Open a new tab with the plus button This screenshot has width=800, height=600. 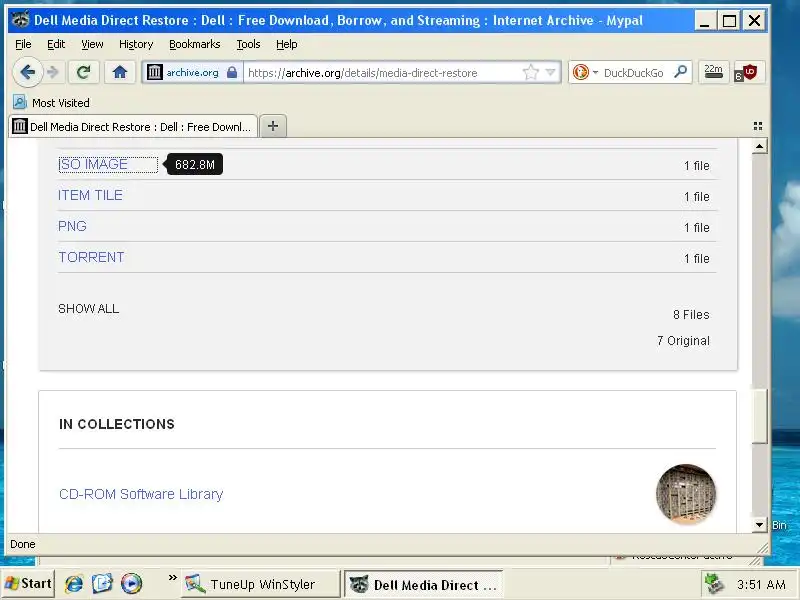(x=273, y=126)
